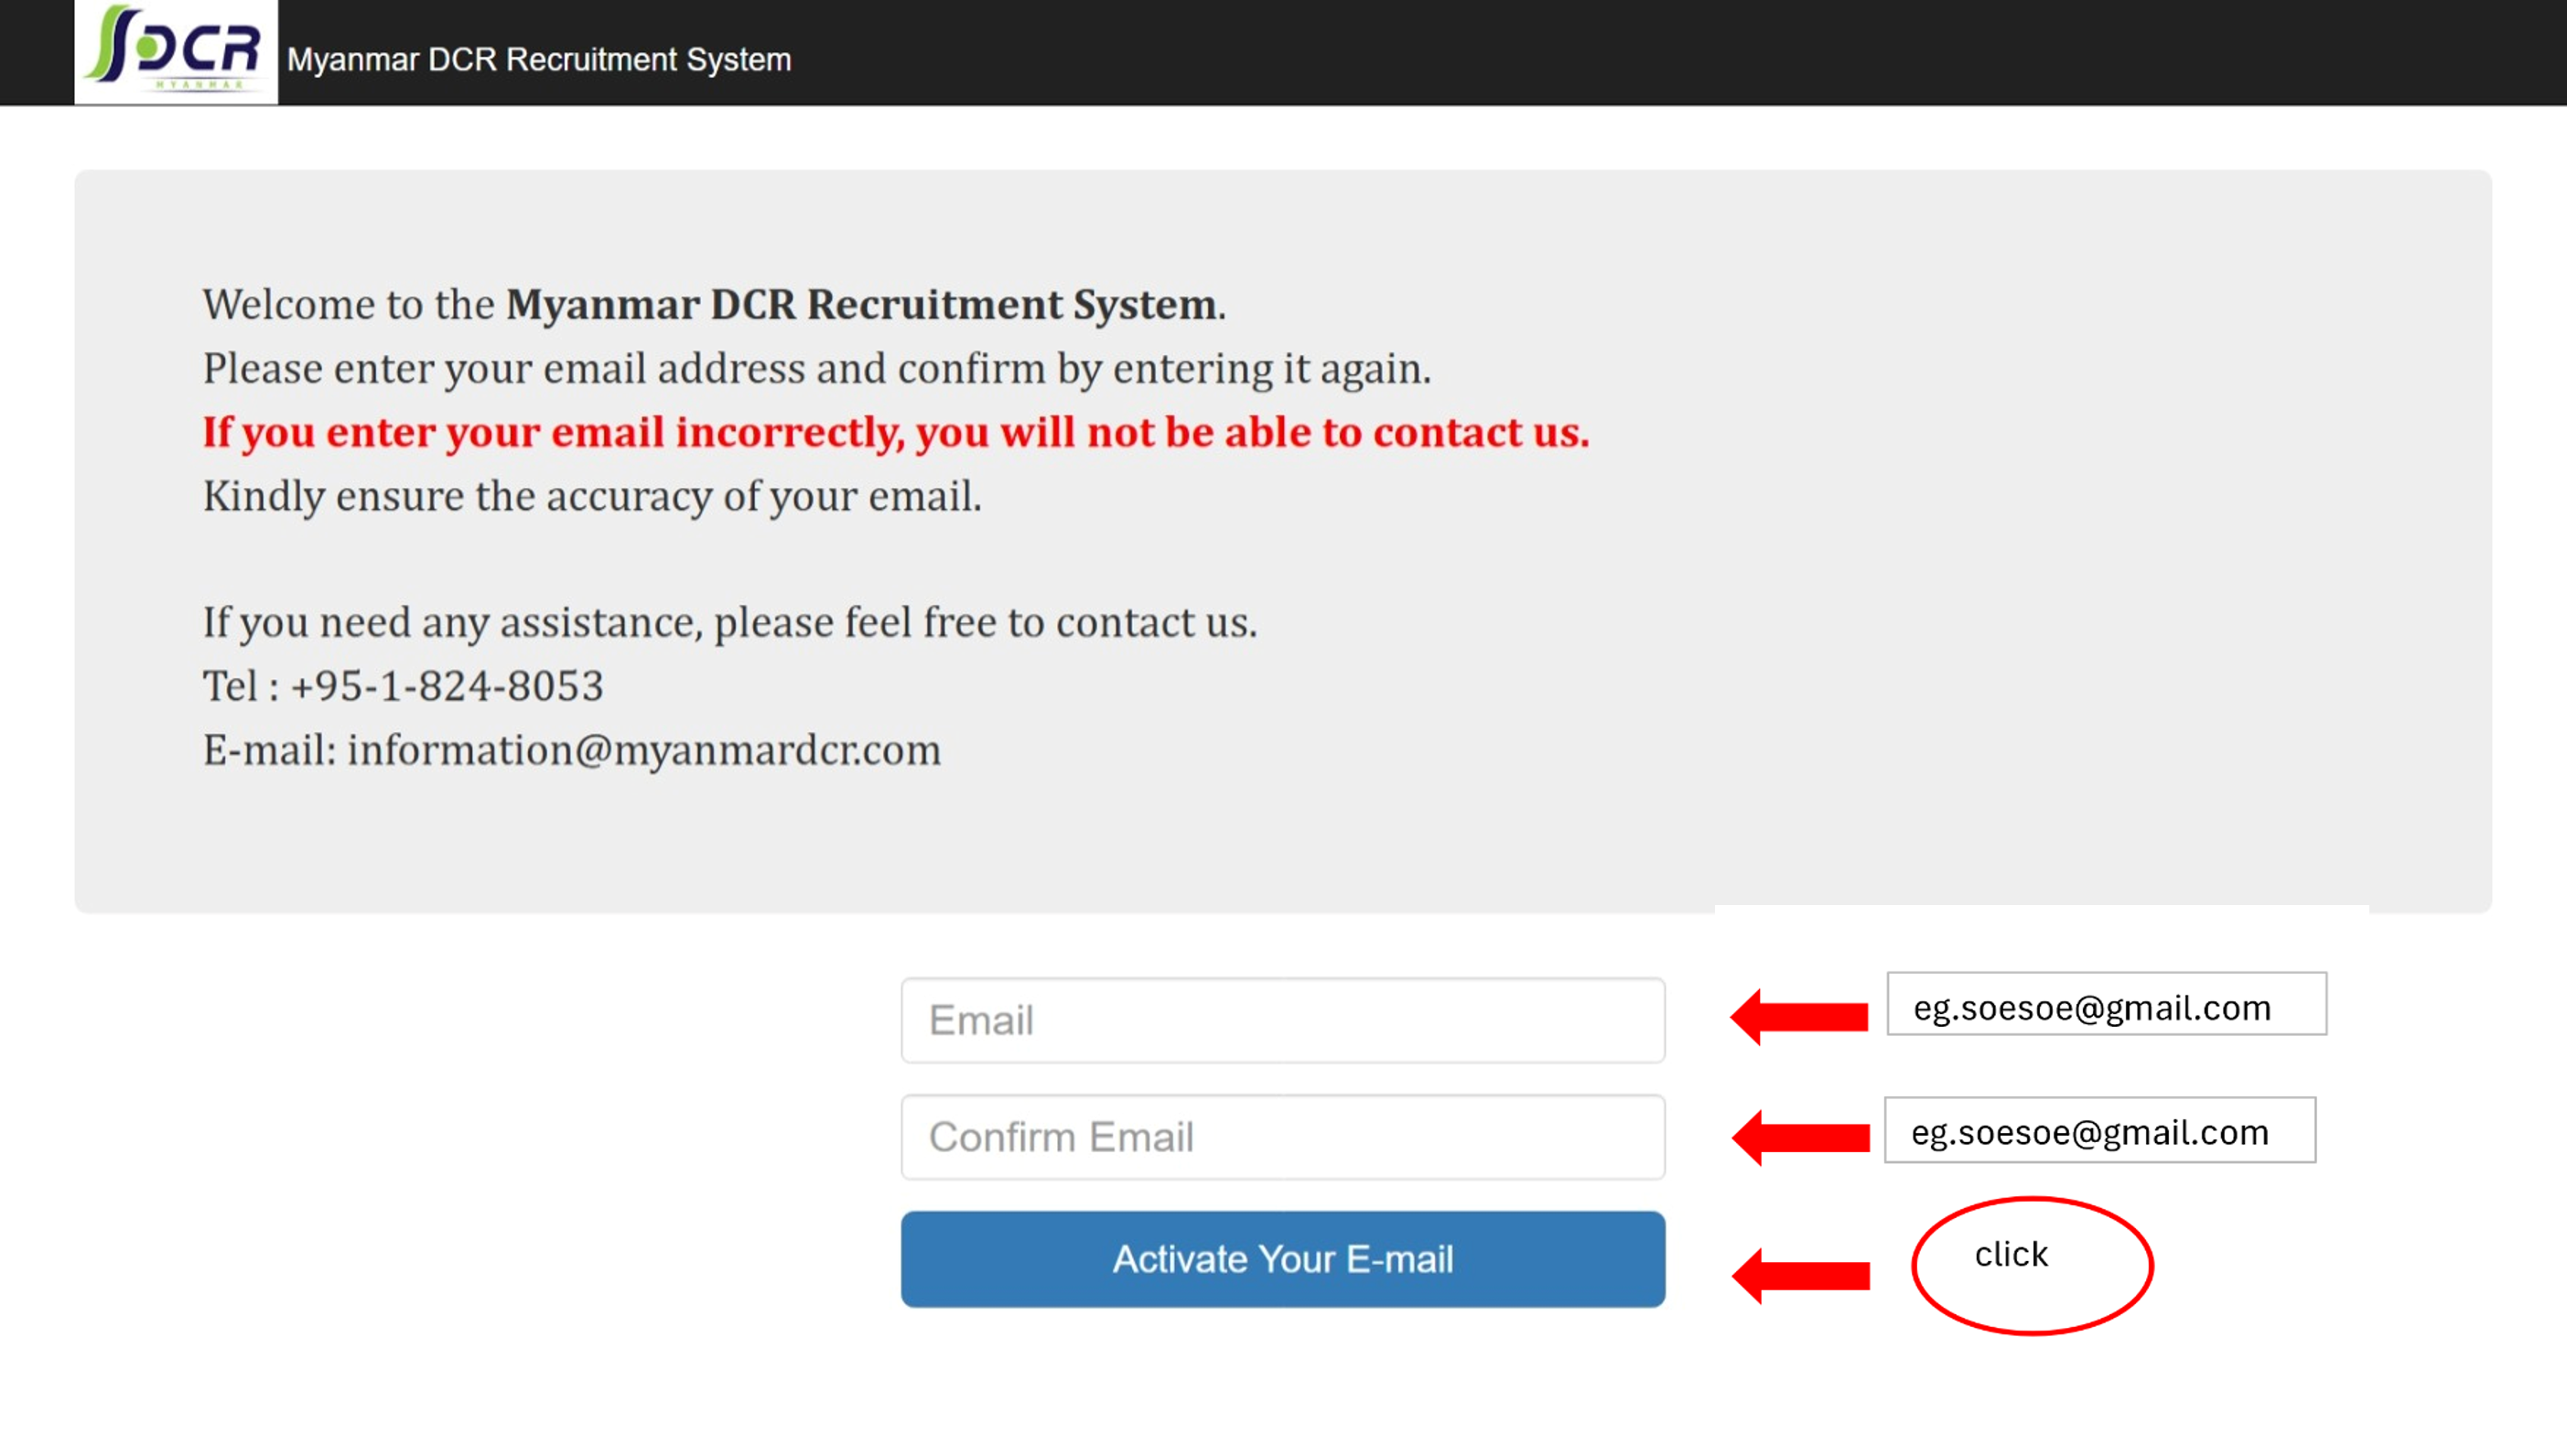Click the 'Please enter your email address' sentence
The image size is (2567, 1456).
coord(816,369)
